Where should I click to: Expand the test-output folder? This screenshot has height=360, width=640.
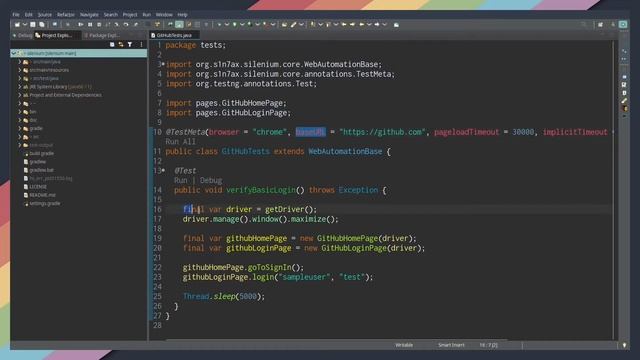tap(20, 145)
